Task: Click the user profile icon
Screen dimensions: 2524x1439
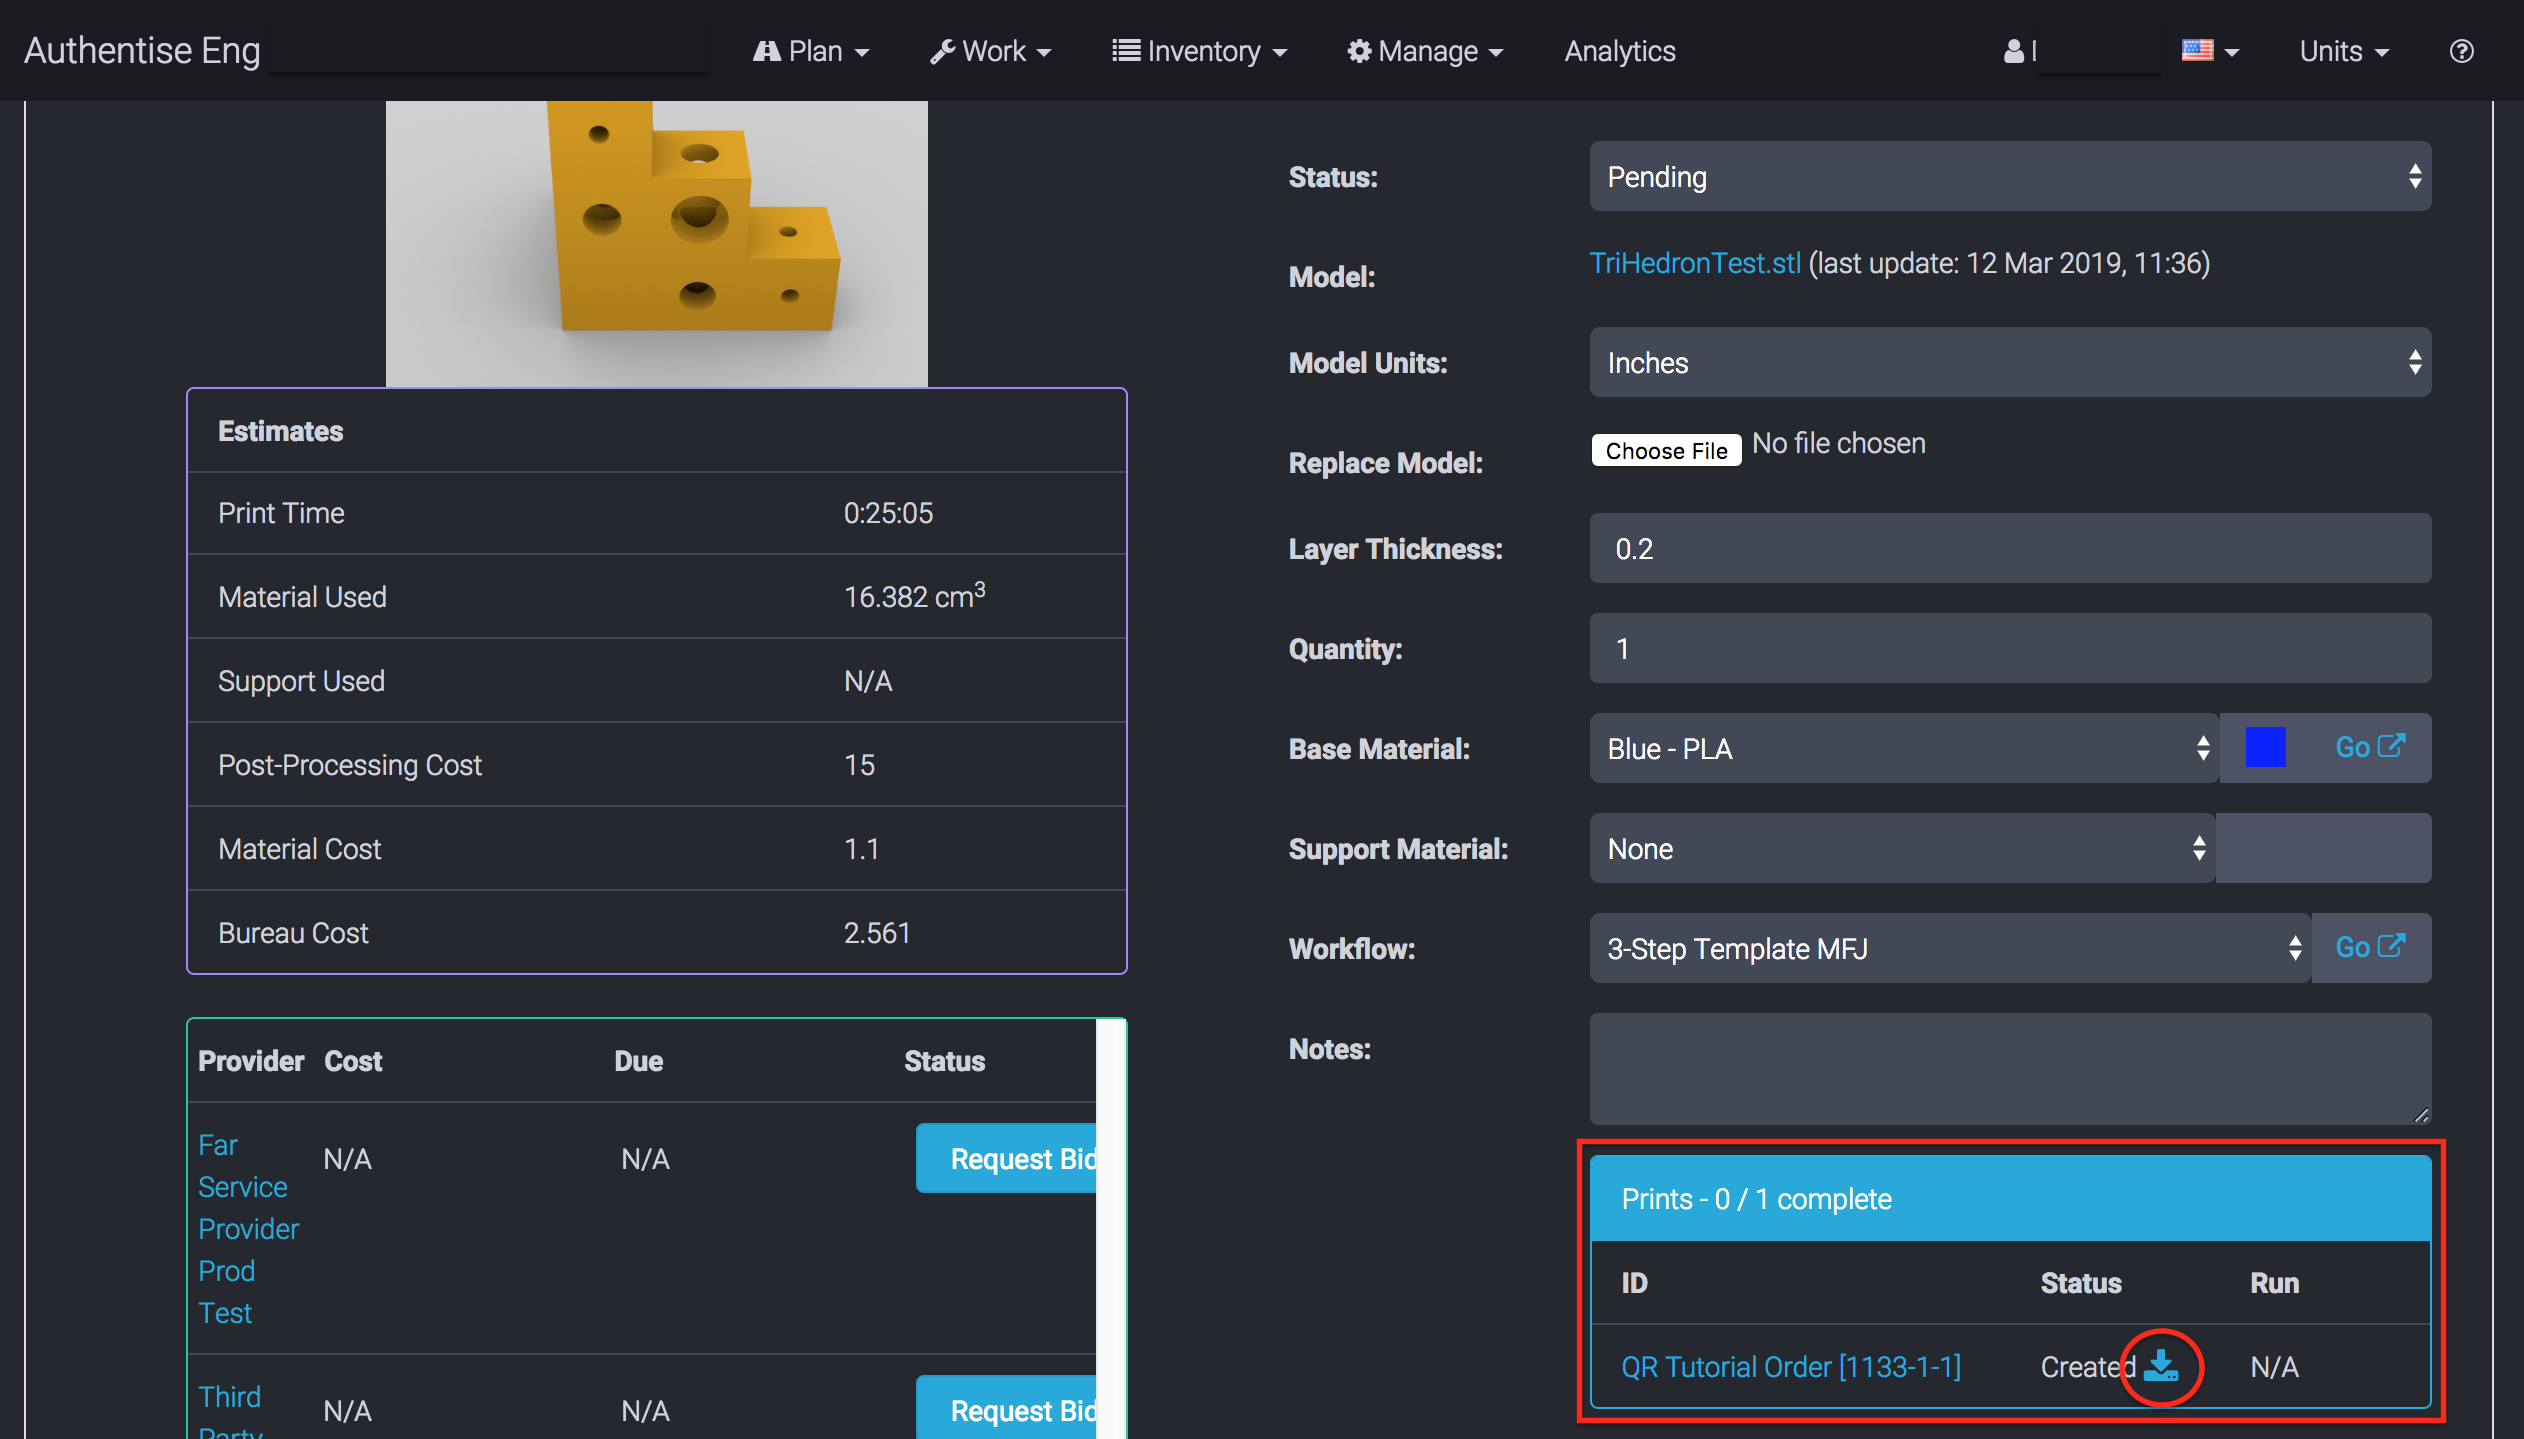Action: click(x=2014, y=51)
